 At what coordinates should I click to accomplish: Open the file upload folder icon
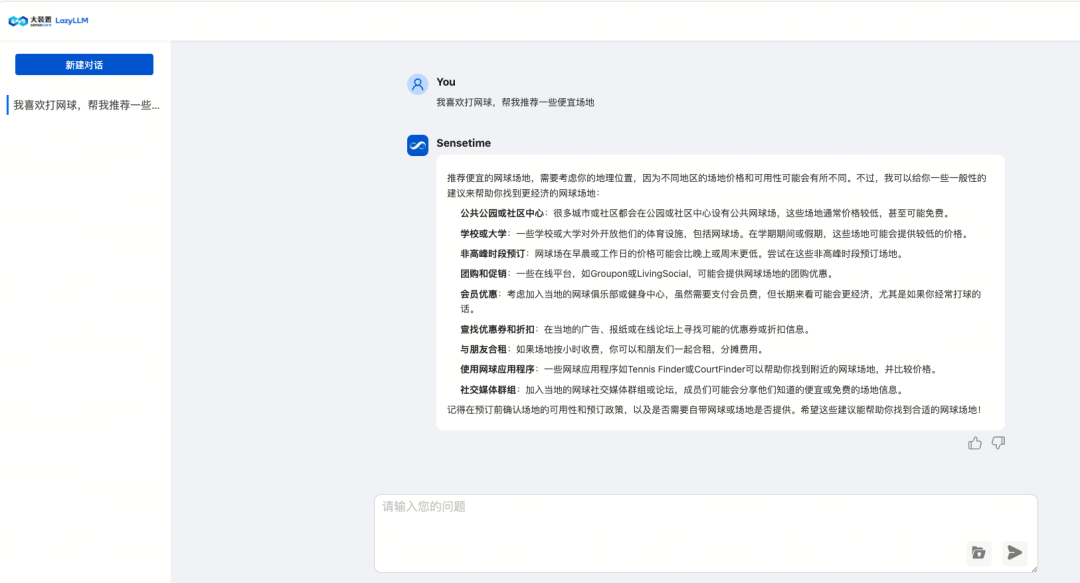[978, 553]
